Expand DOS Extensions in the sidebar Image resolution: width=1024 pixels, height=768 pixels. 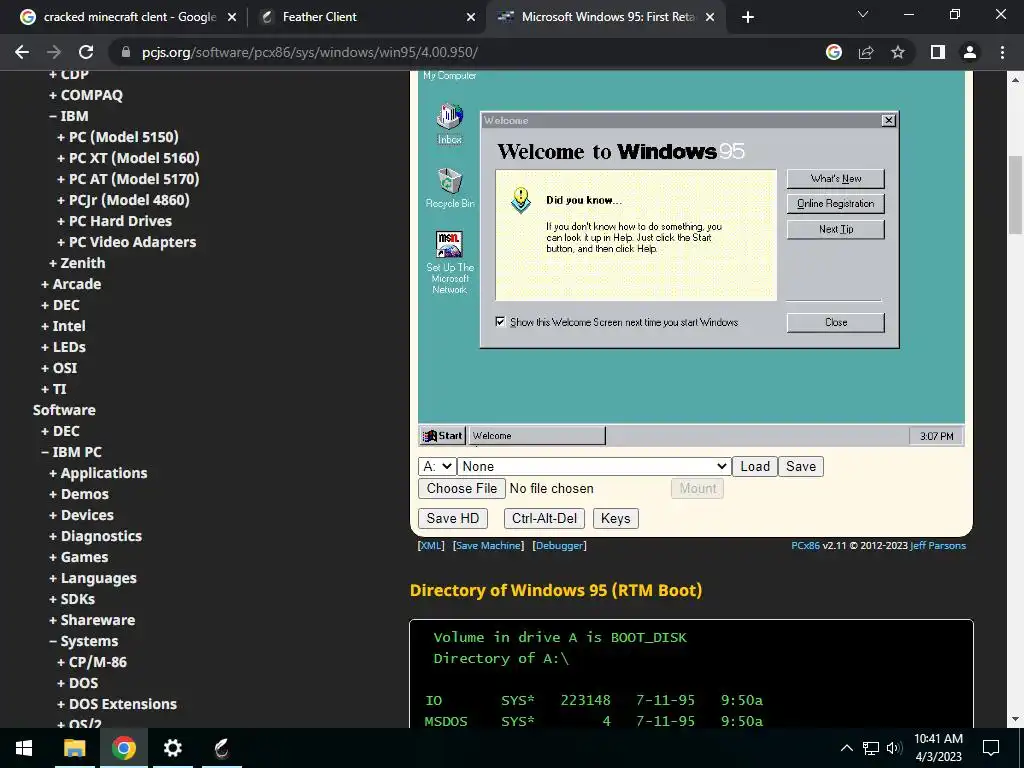point(117,704)
